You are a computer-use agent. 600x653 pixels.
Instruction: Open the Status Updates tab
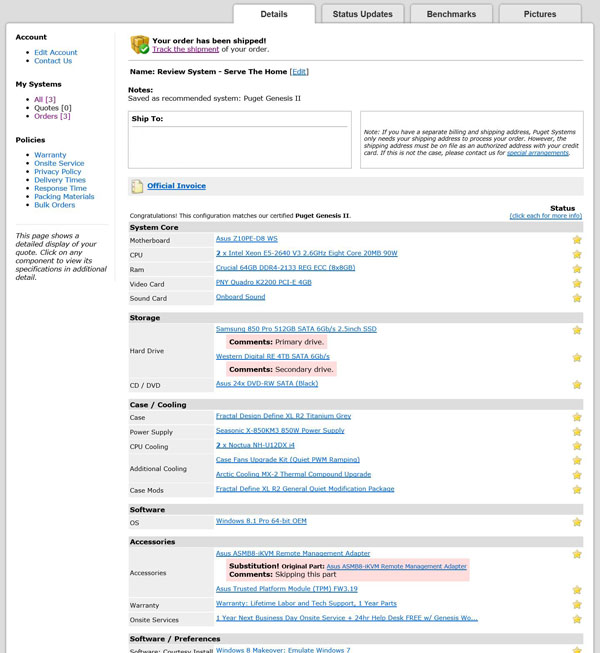point(363,14)
